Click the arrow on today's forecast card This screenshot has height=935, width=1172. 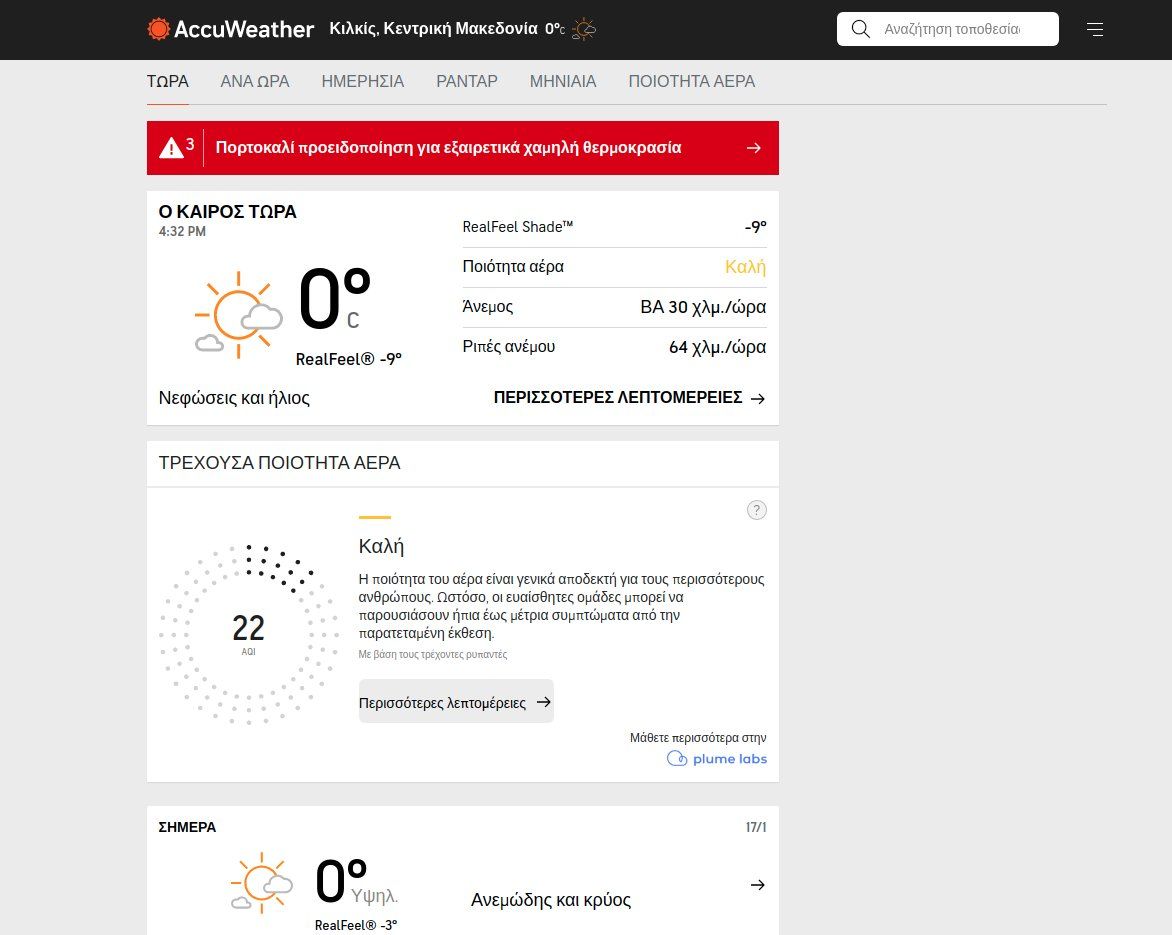point(757,885)
